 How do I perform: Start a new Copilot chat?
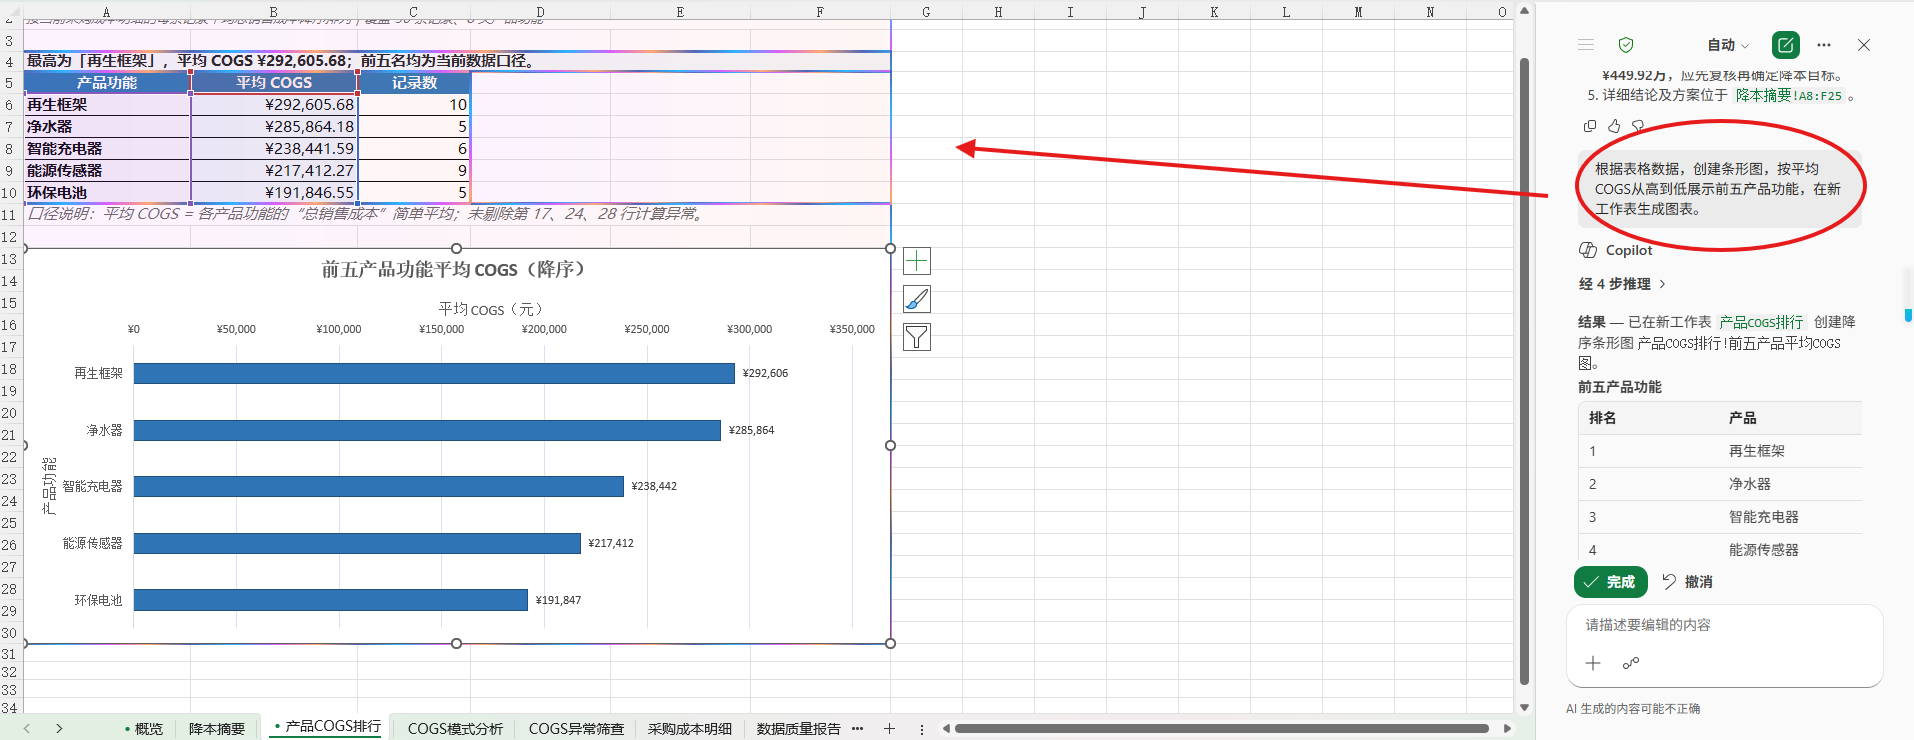pos(1786,45)
